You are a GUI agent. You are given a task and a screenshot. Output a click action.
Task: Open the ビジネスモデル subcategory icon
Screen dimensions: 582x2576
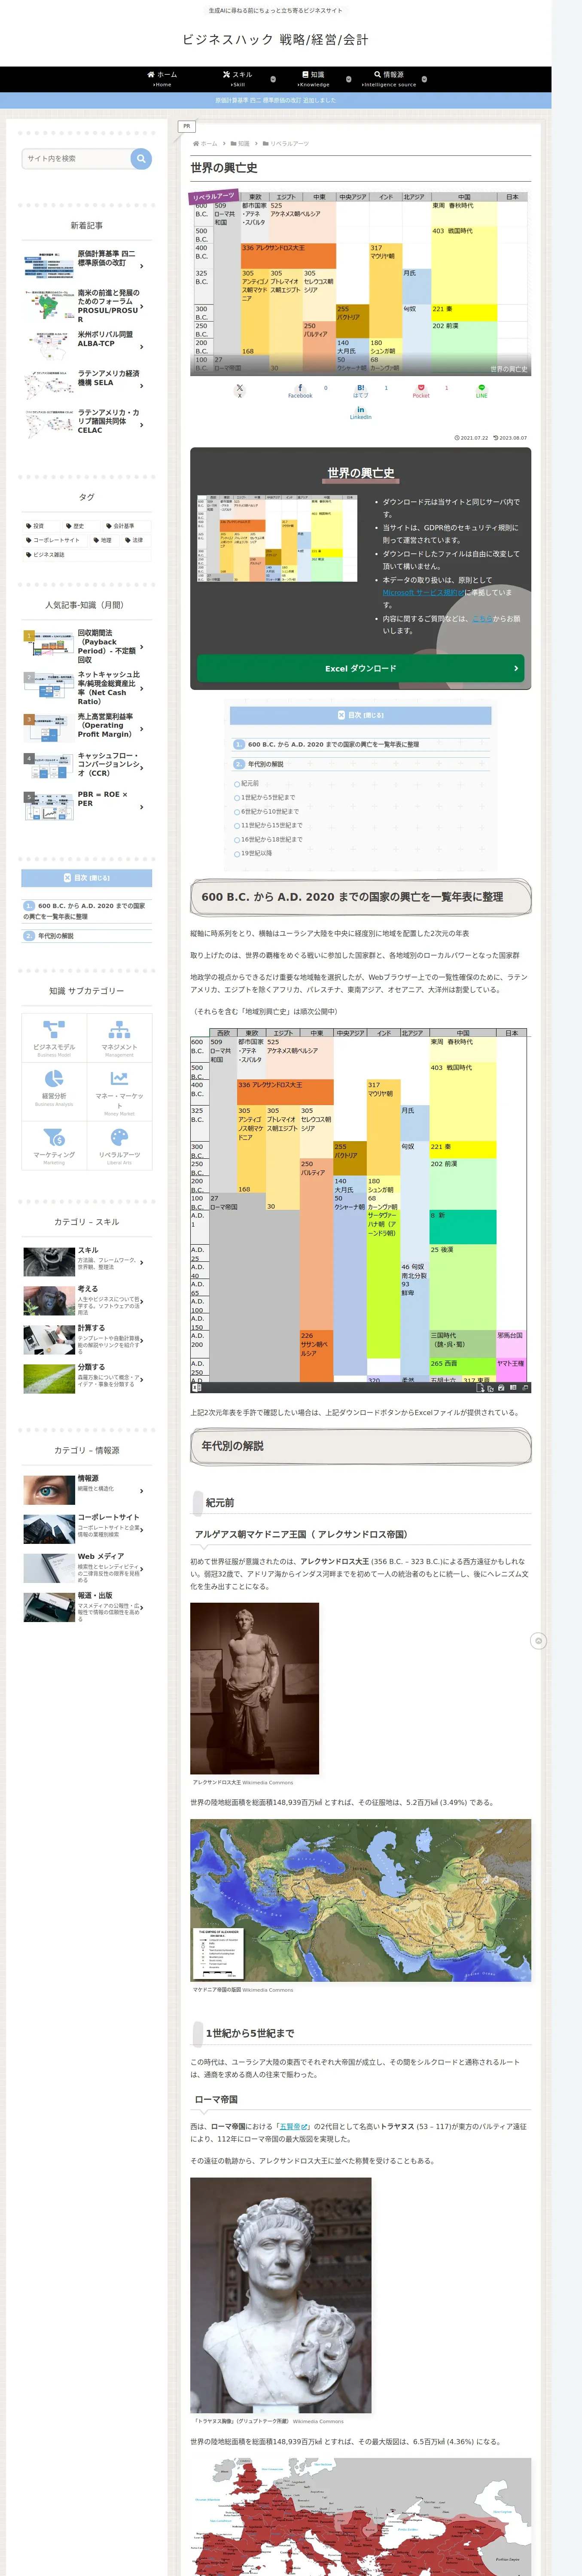[54, 1030]
